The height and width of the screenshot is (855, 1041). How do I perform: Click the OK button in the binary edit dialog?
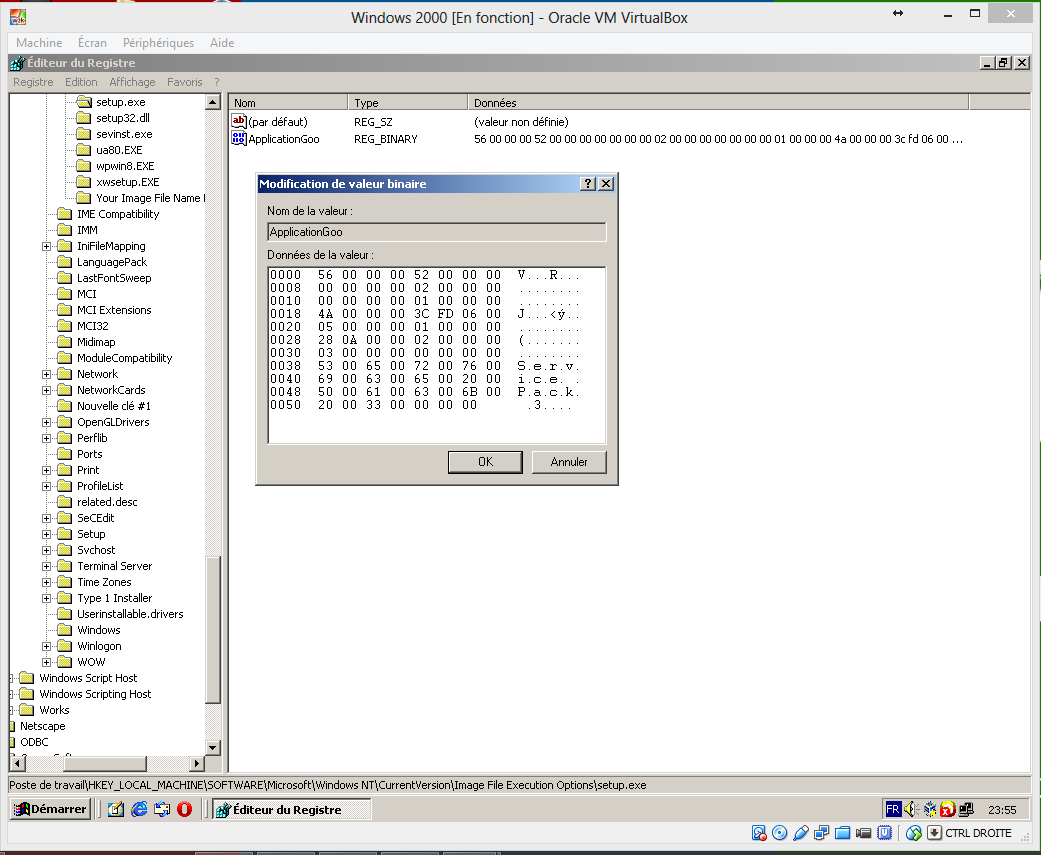485,462
